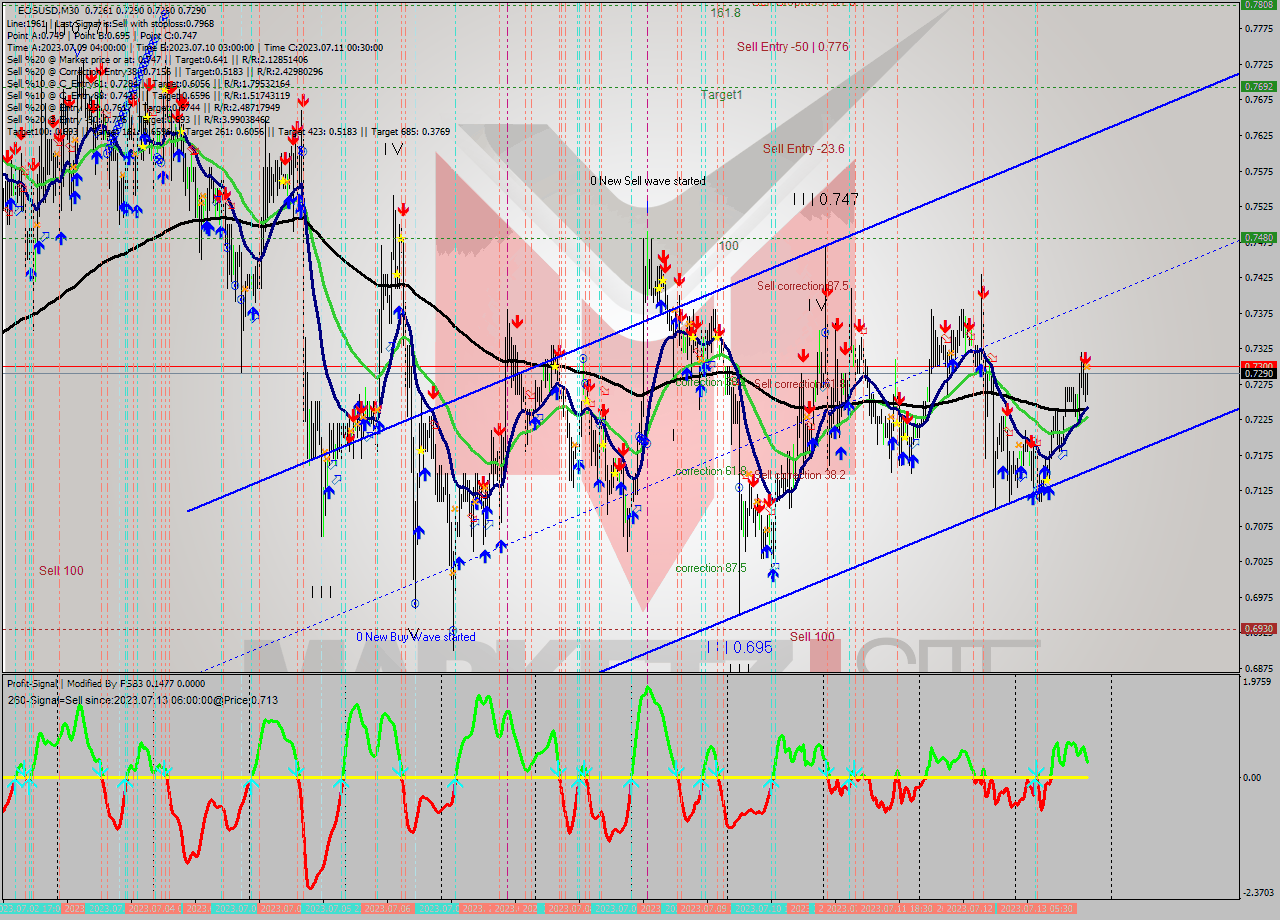Select the '0 New Buy Wave started' text

click(416, 637)
